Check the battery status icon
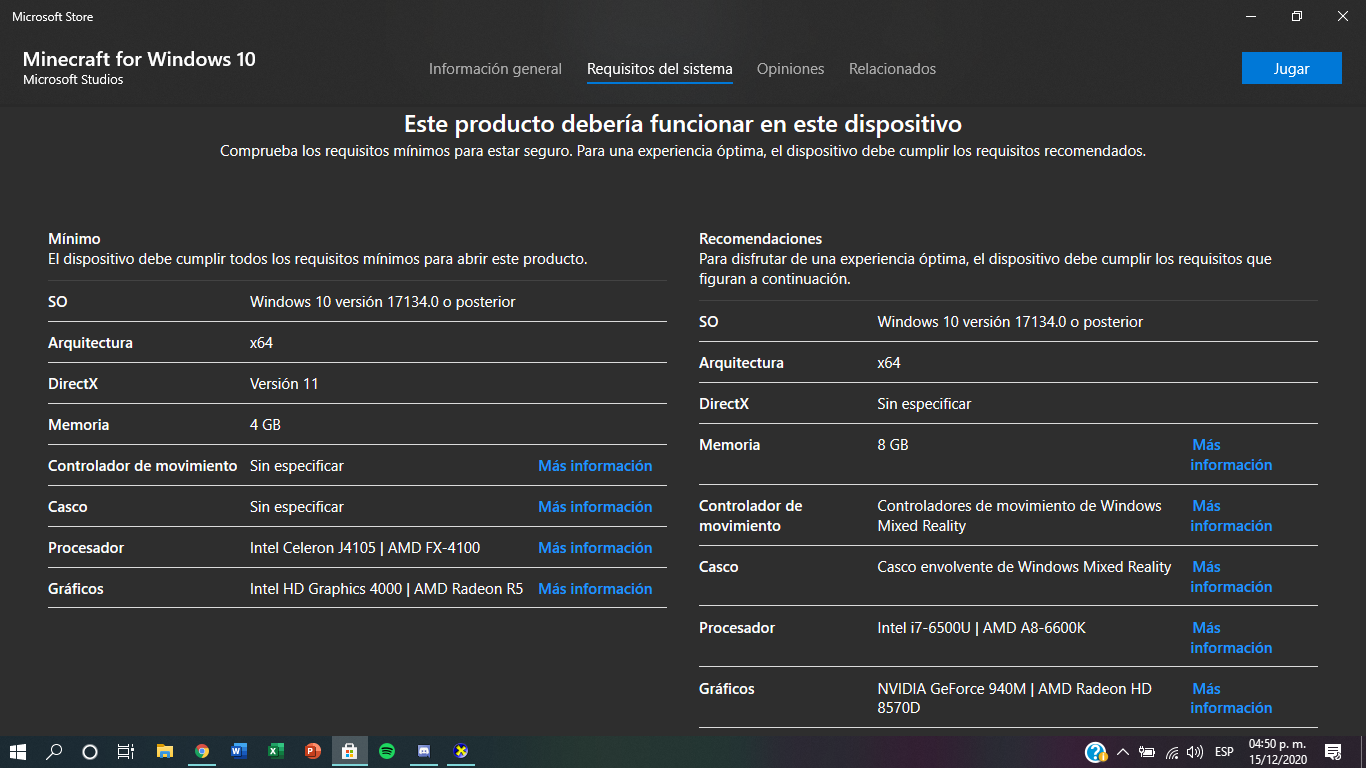This screenshot has width=1366, height=768. [1147, 752]
